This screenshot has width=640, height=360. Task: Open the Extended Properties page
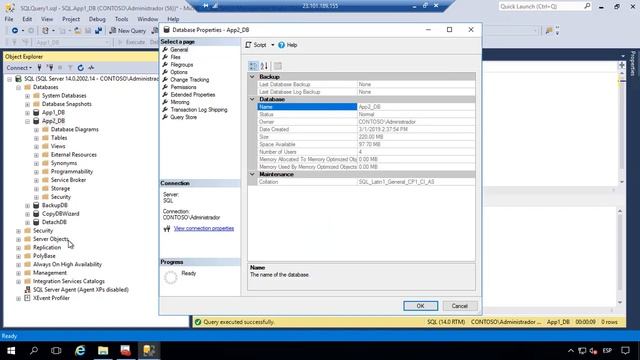click(193, 95)
